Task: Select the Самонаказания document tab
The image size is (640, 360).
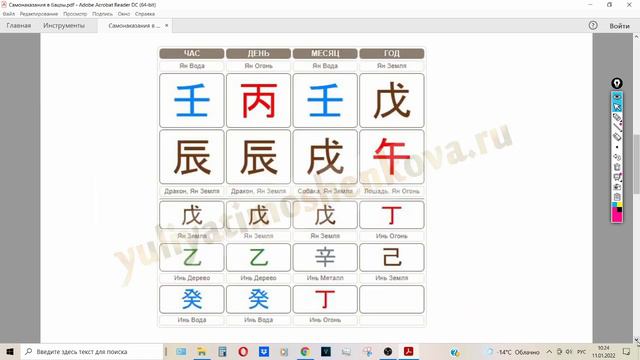Action: [x=134, y=25]
